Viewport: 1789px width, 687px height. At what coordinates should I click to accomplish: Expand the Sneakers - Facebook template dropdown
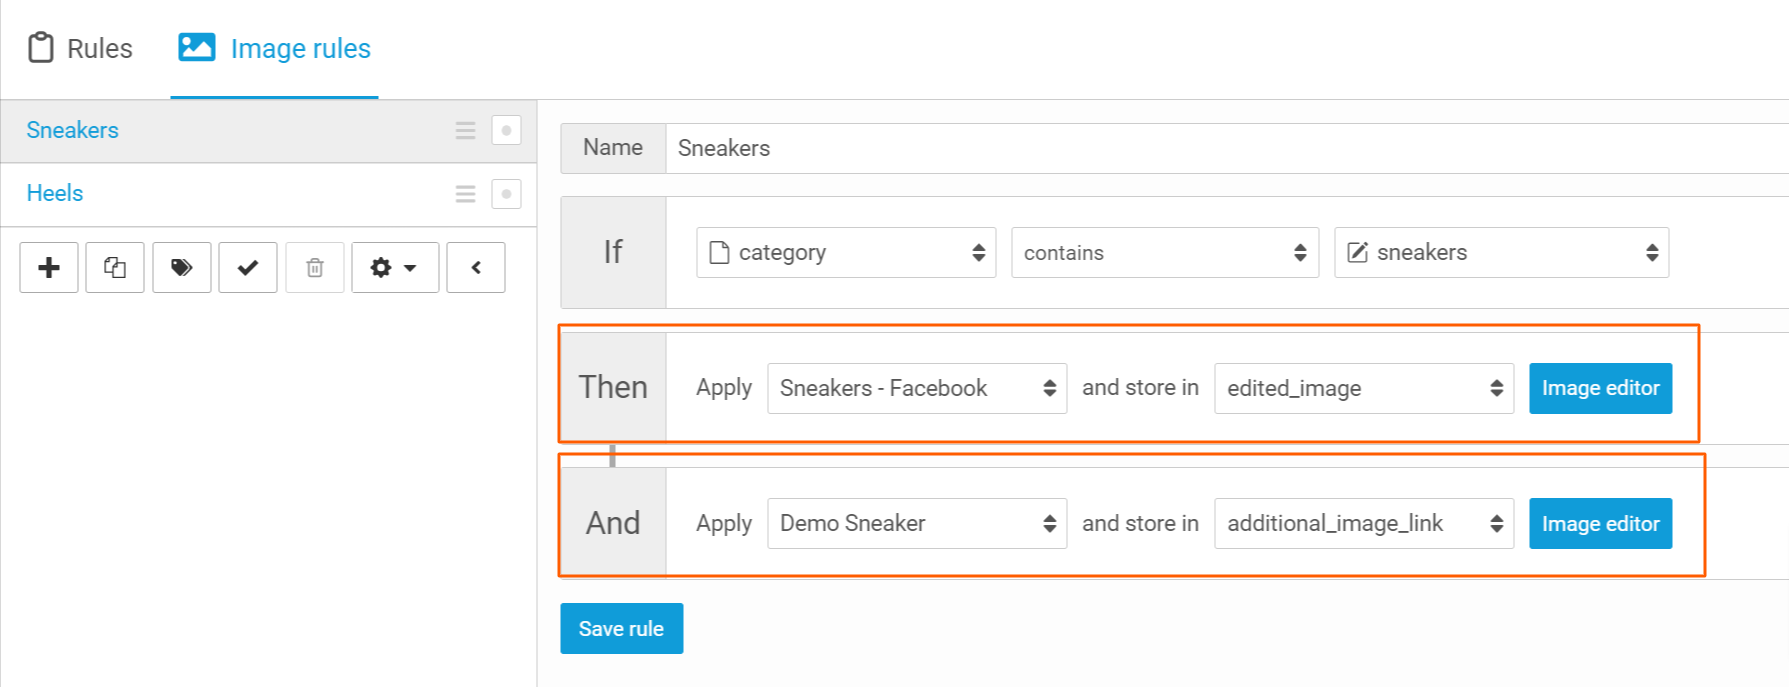pos(917,388)
